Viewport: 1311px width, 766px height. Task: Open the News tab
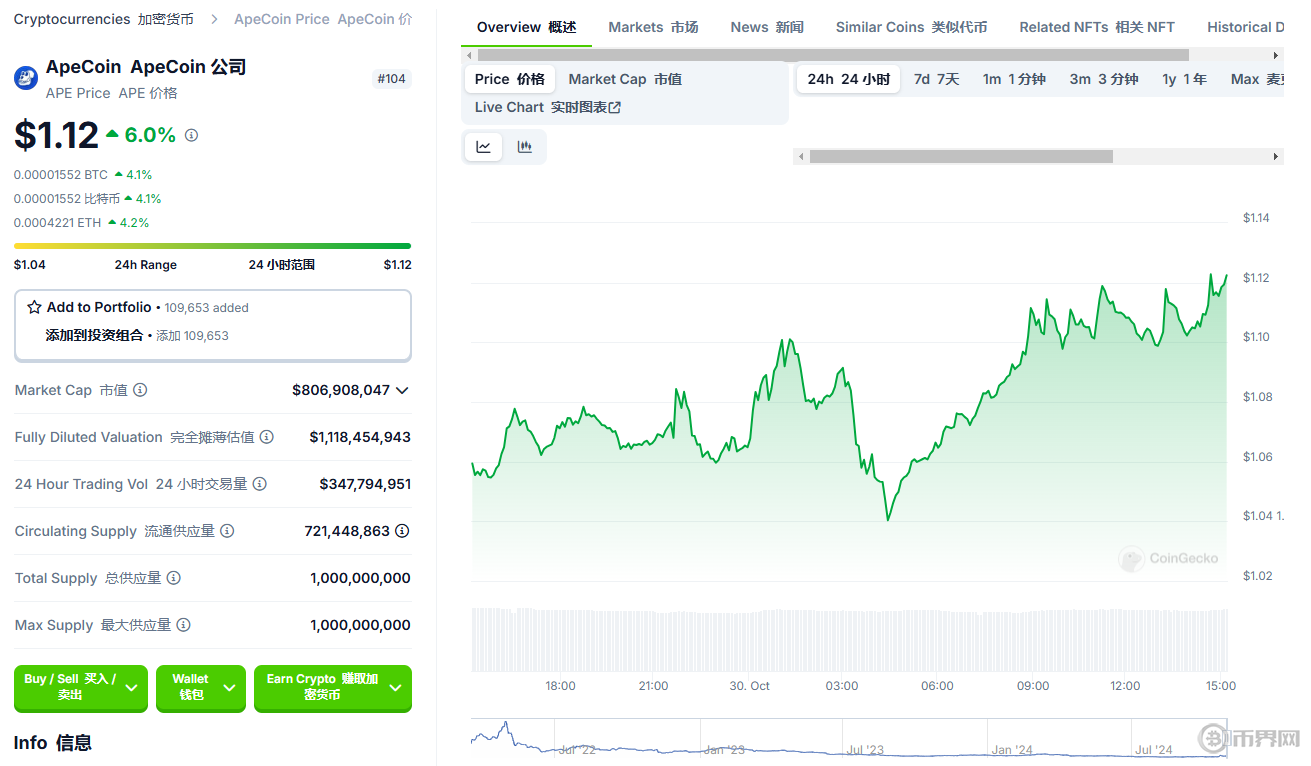coord(767,27)
